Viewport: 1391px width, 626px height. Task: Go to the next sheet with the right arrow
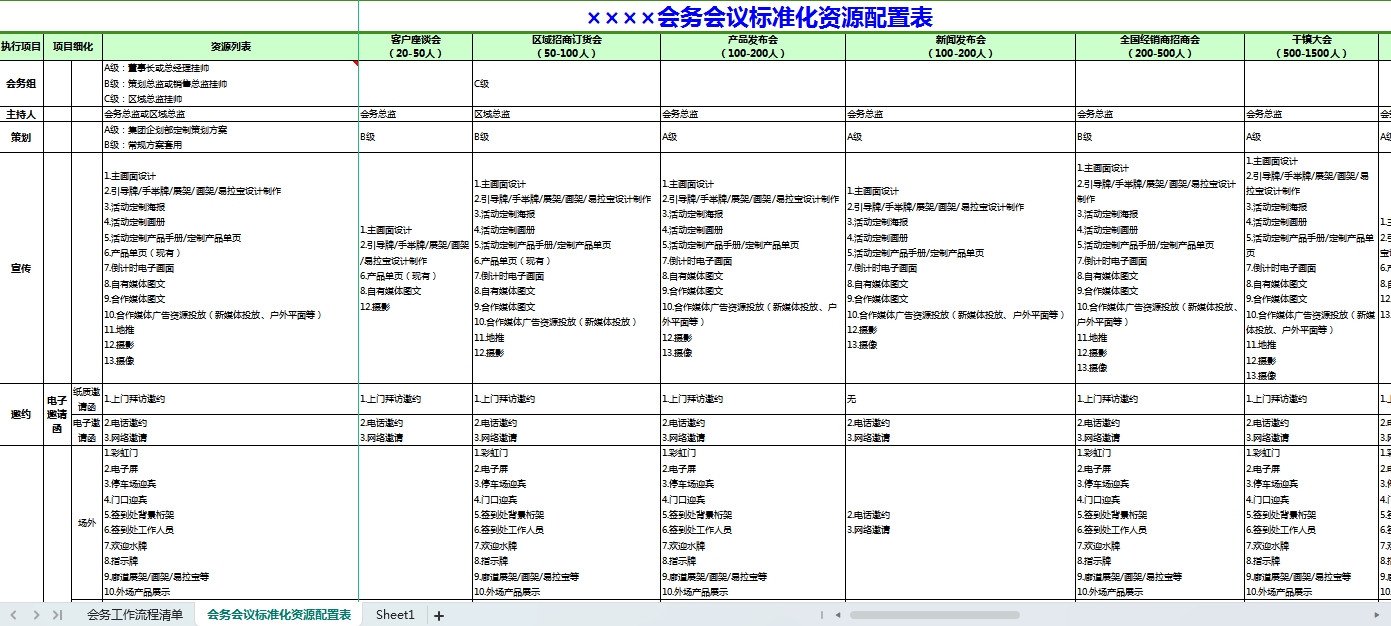[x=36, y=615]
